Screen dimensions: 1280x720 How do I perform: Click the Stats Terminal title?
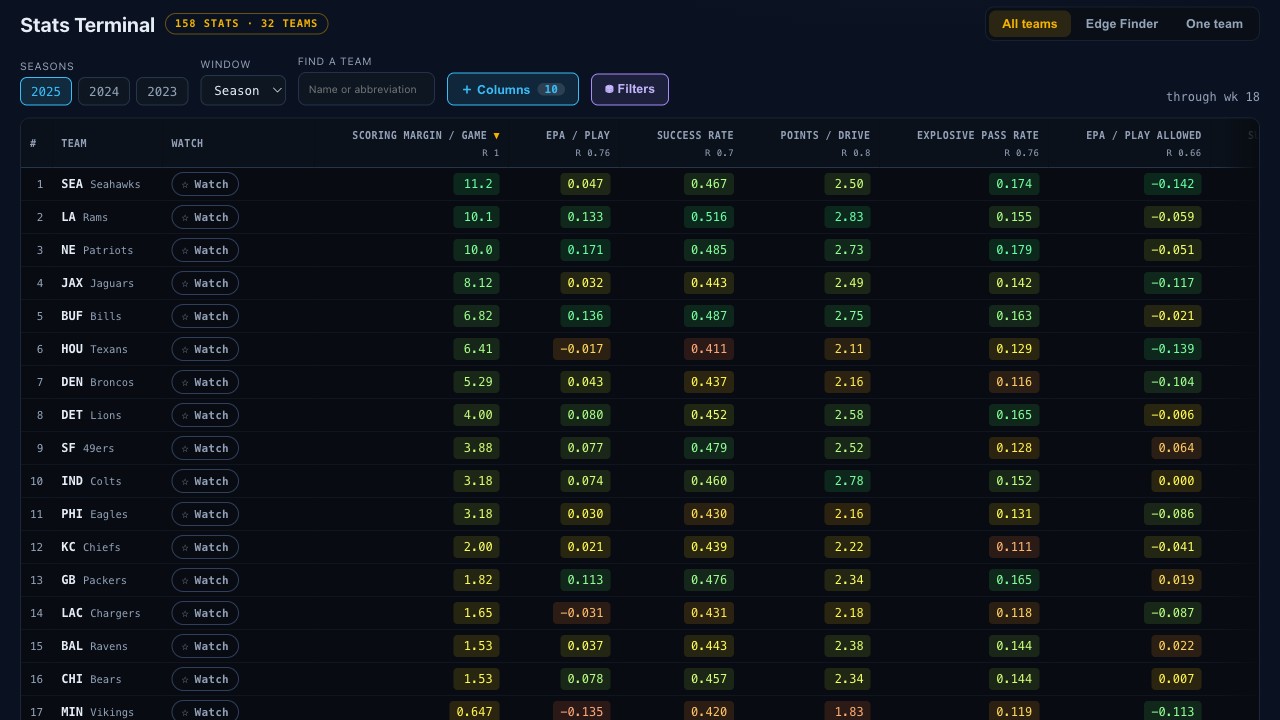[x=87, y=25]
